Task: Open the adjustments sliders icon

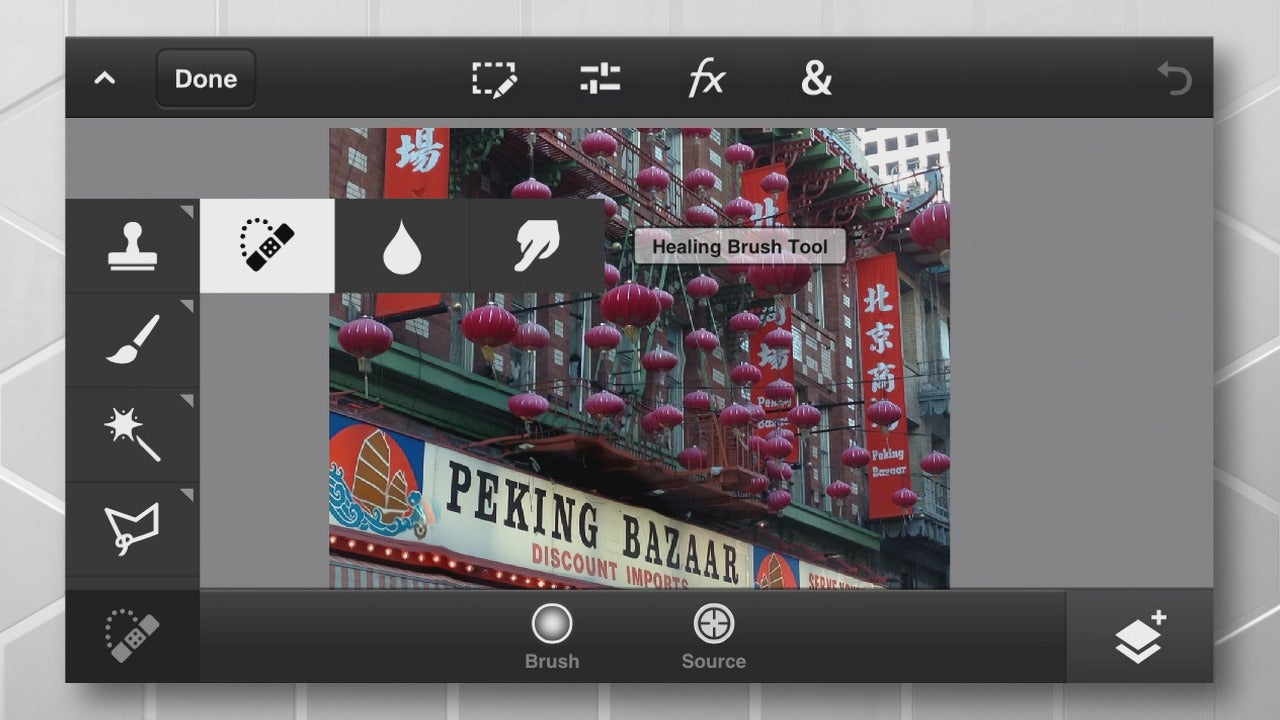Action: point(600,79)
